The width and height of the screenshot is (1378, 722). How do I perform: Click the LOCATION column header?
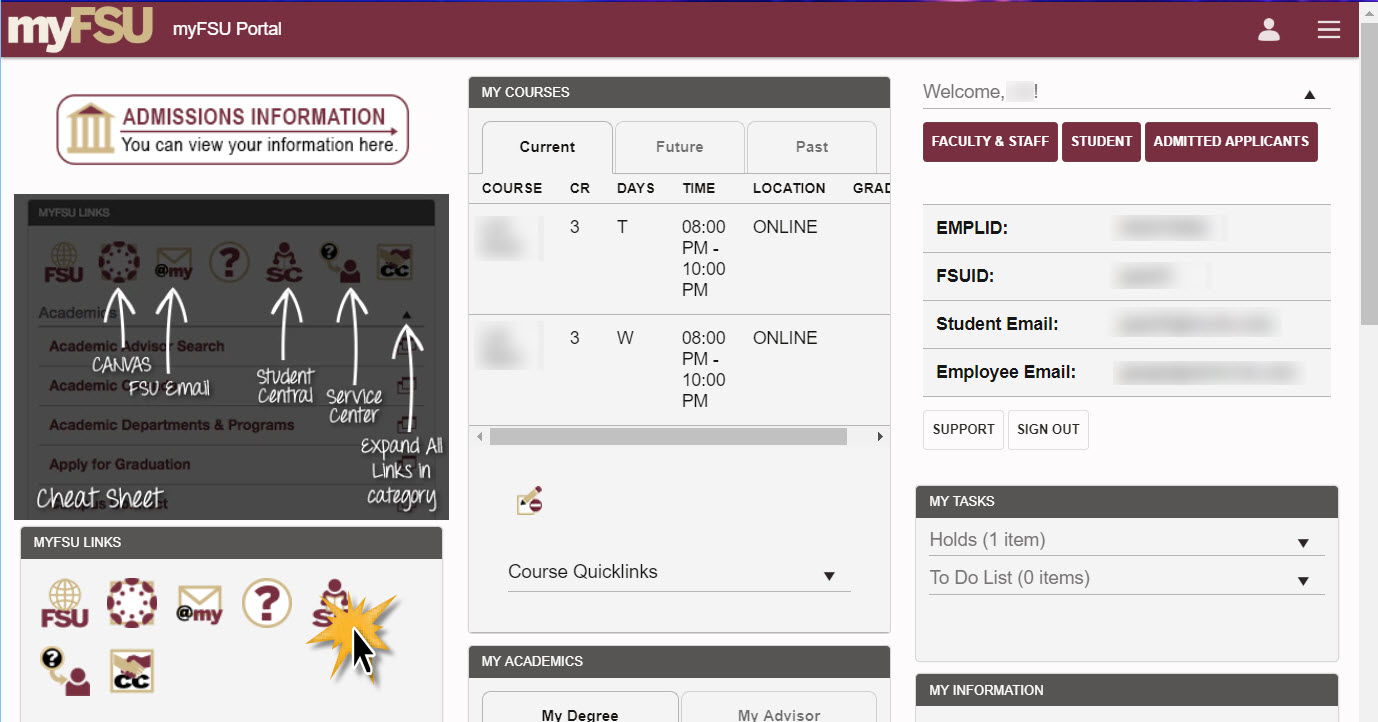click(789, 188)
